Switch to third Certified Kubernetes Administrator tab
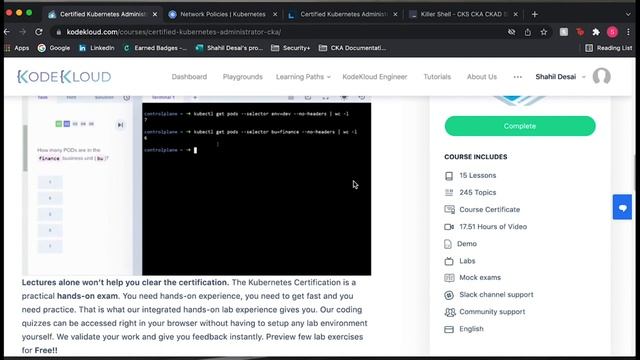This screenshot has height=360, width=640. [x=343, y=14]
